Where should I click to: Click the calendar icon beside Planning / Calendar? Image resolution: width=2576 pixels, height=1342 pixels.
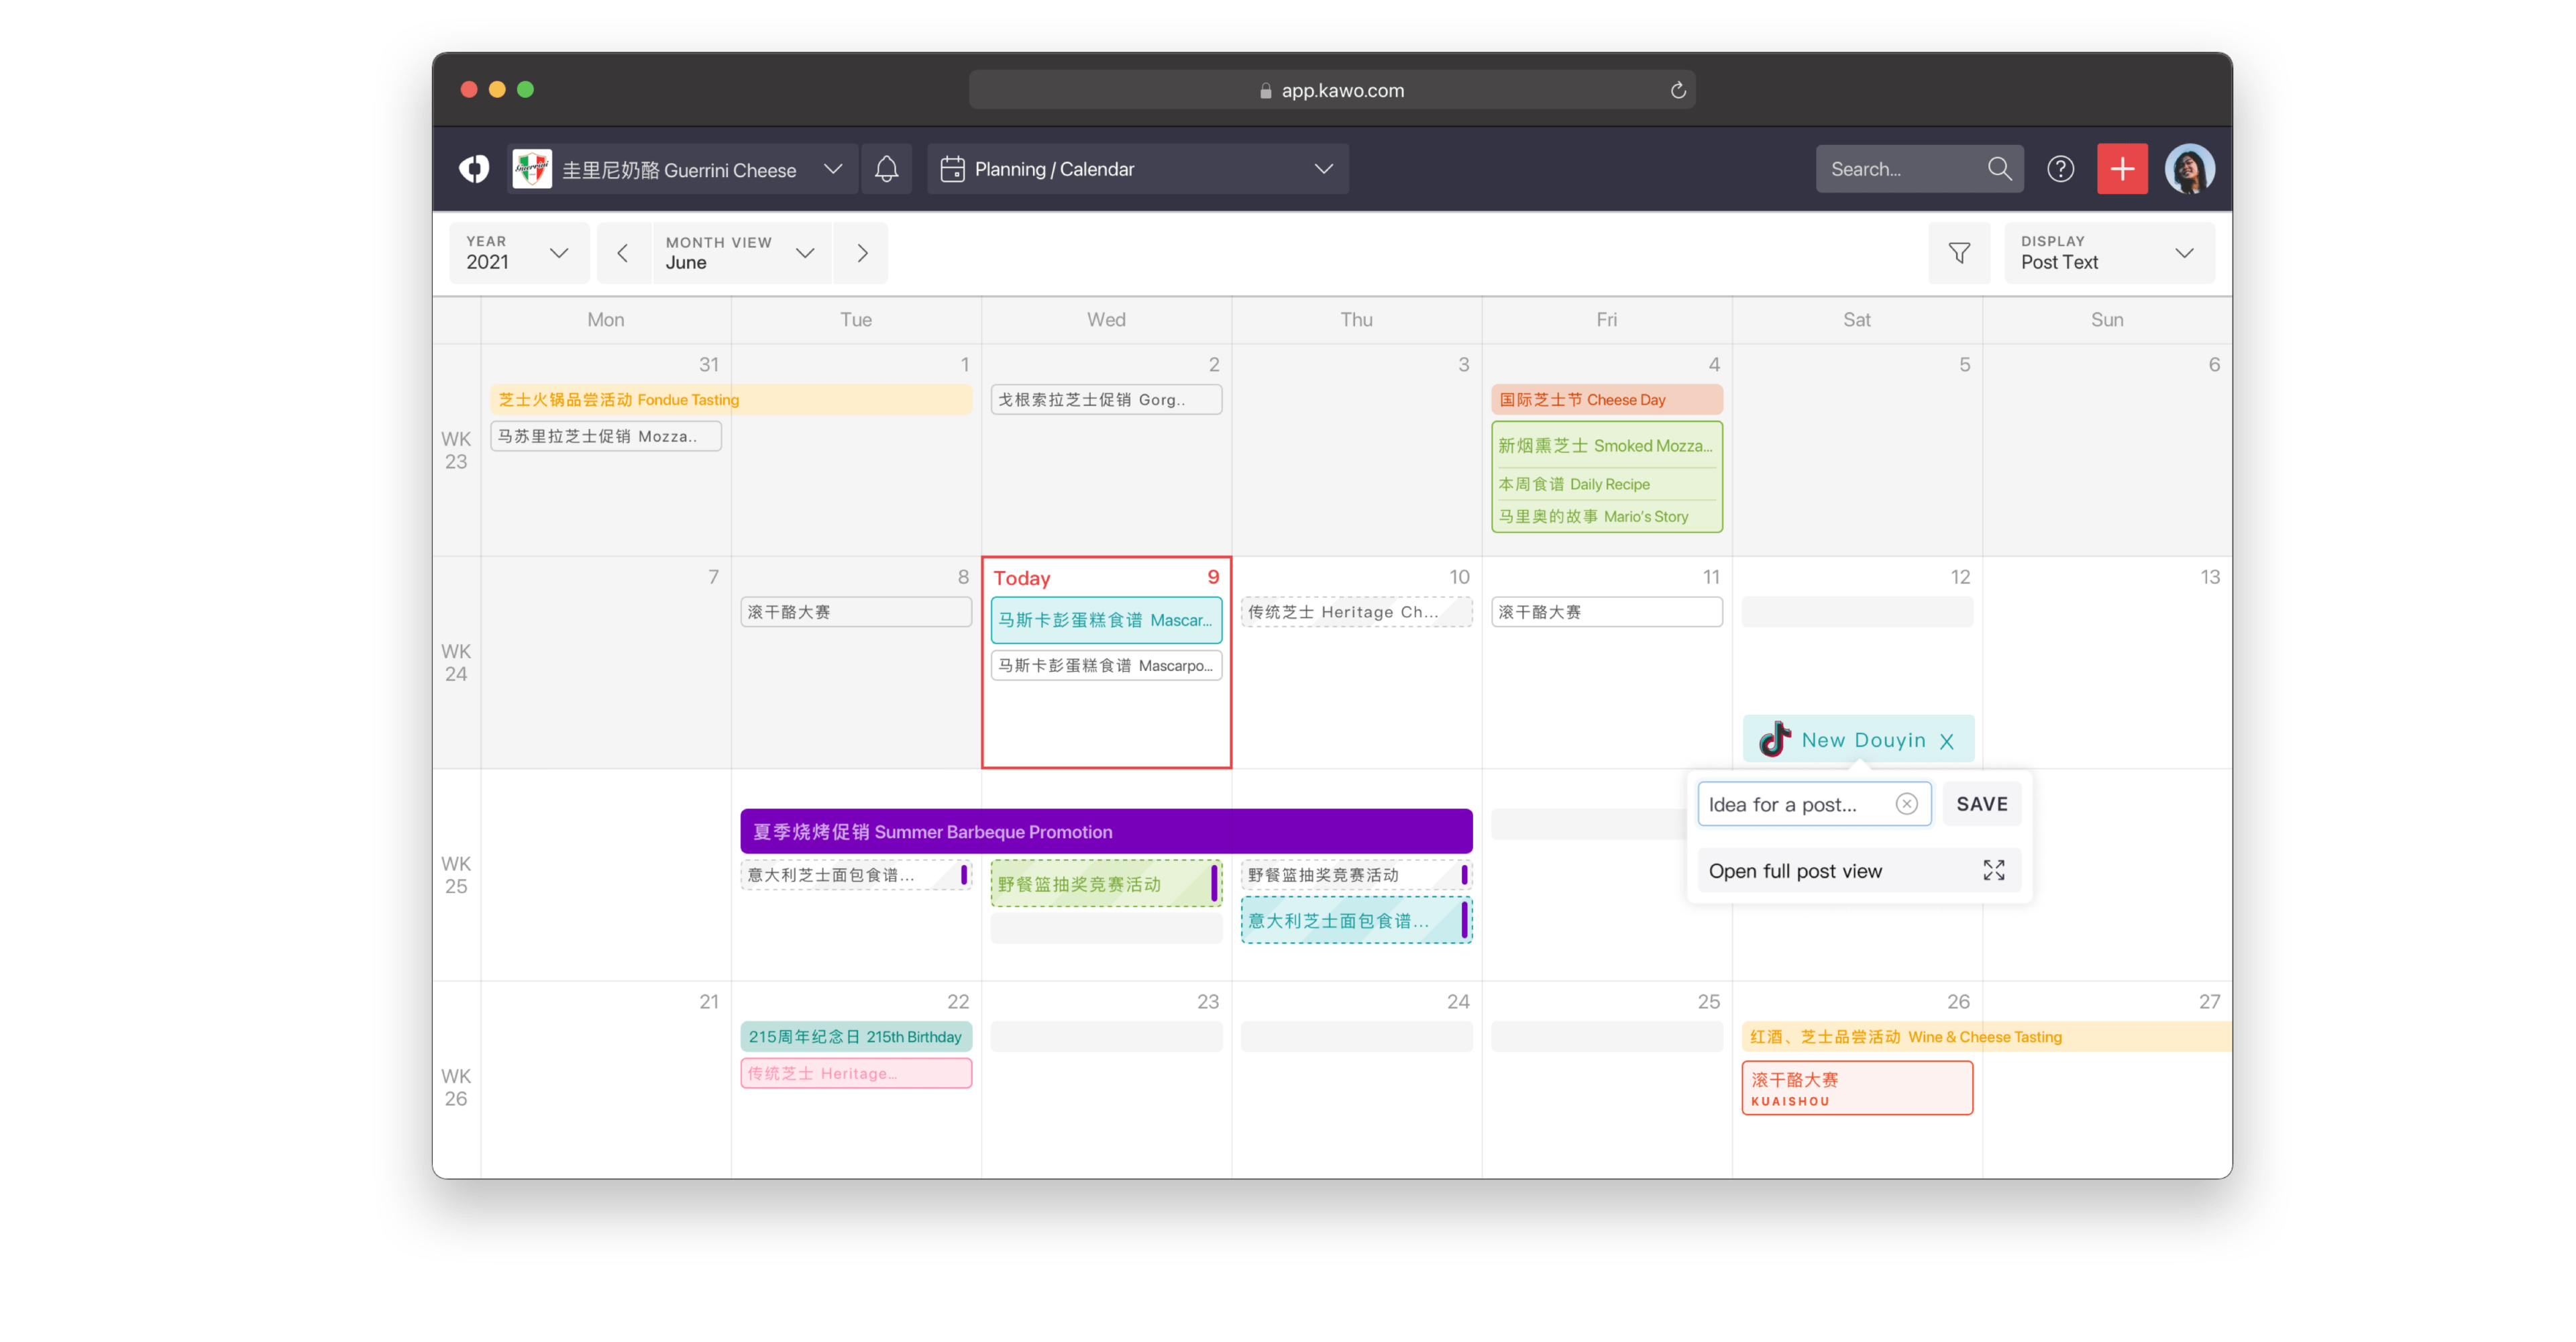952,169
